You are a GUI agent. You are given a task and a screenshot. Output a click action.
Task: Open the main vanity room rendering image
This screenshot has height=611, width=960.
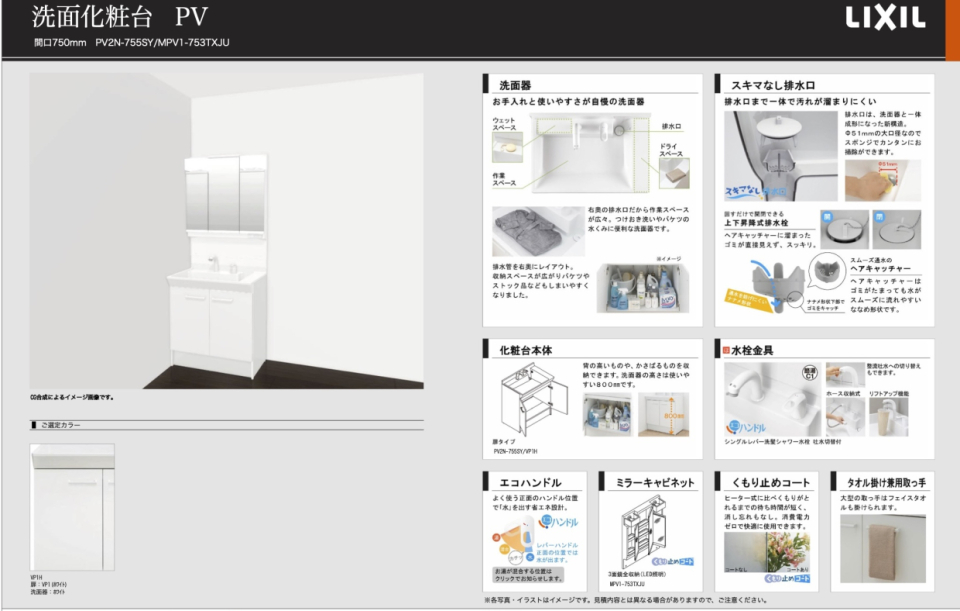(x=226, y=231)
